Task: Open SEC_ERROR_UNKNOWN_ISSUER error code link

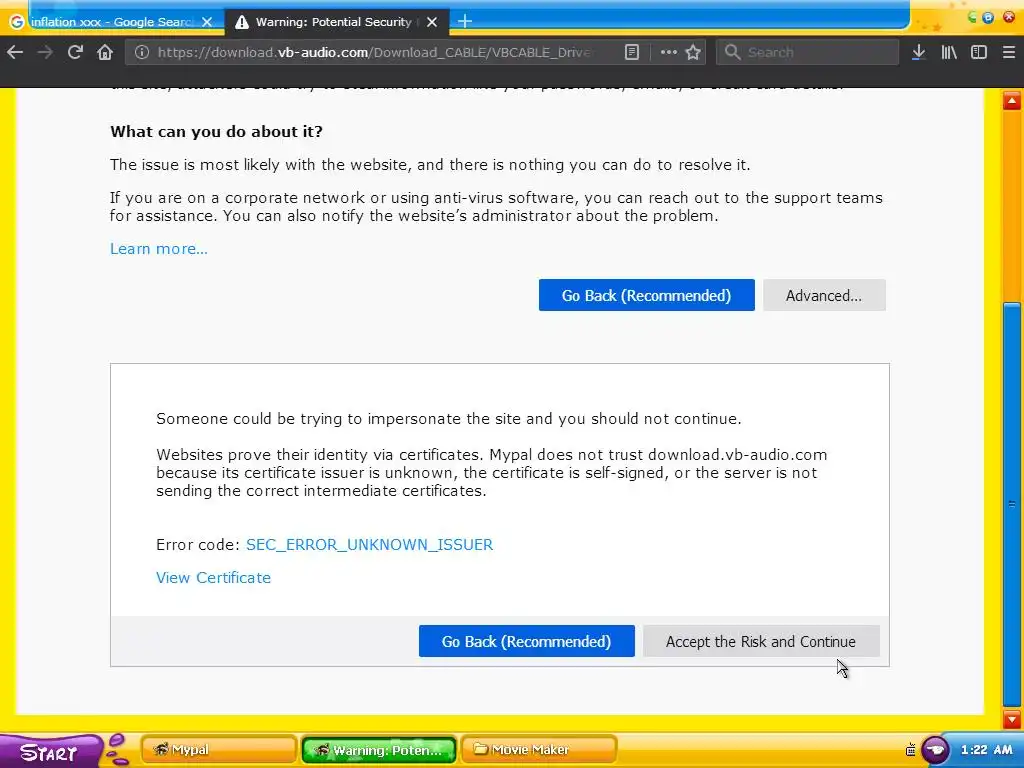Action: (x=369, y=545)
